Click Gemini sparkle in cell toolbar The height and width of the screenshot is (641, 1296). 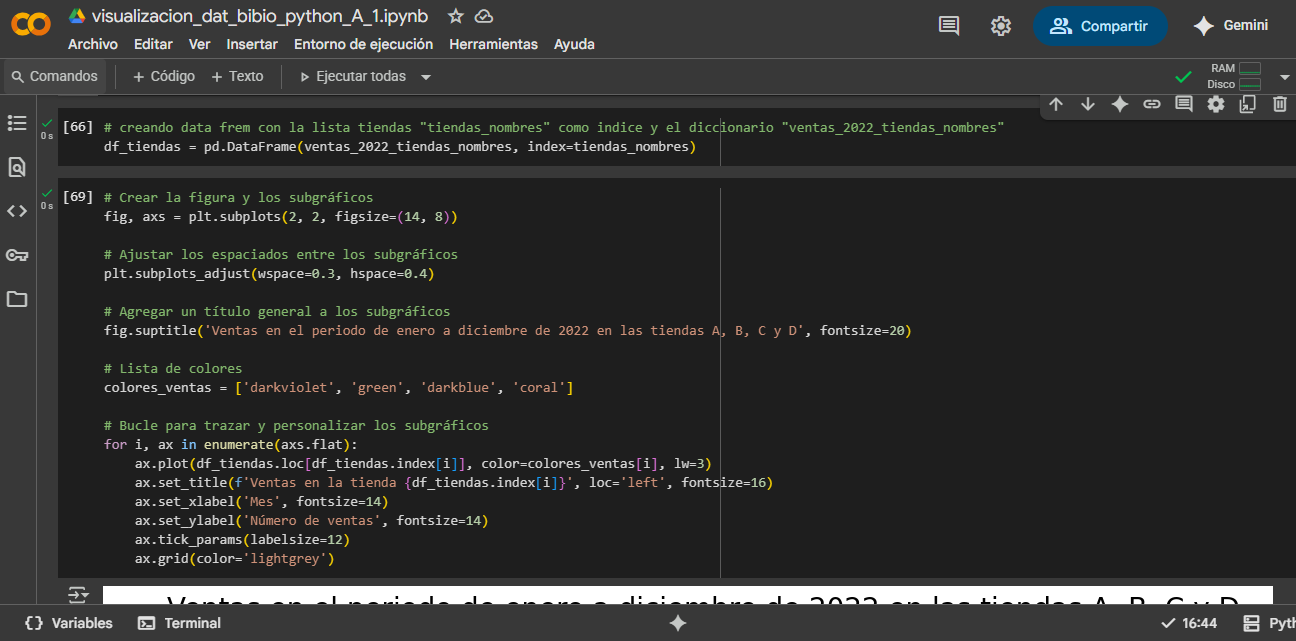(x=1120, y=104)
